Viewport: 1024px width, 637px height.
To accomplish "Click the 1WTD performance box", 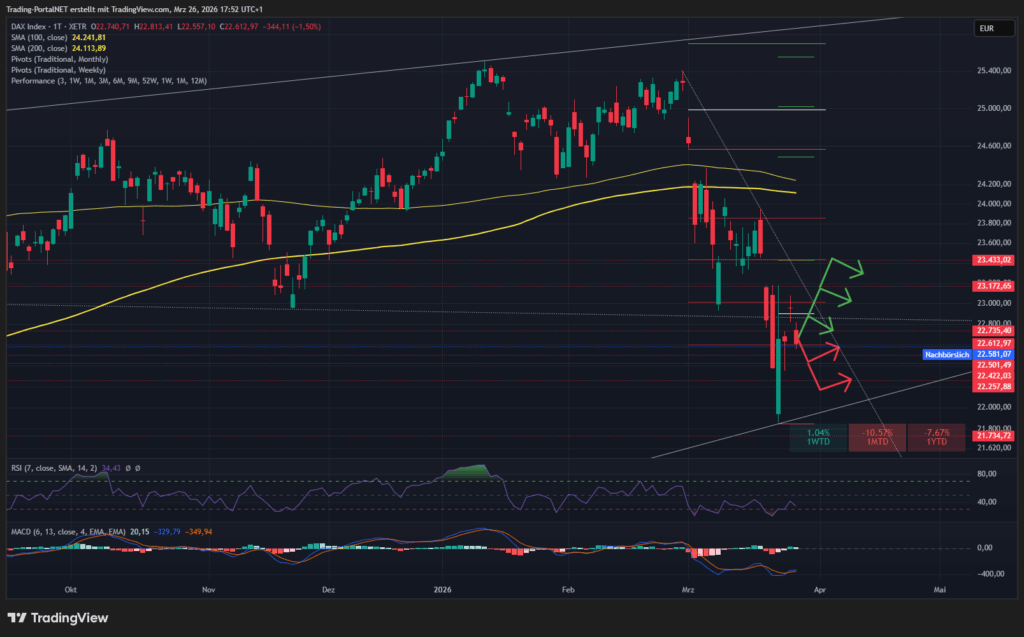I will (818, 436).
